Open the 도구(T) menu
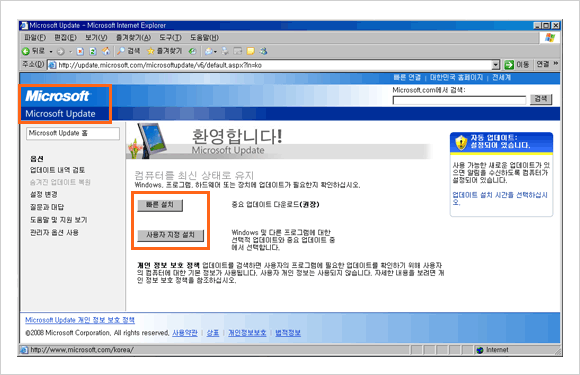Image resolution: width=580 pixels, height=375 pixels. pos(170,37)
